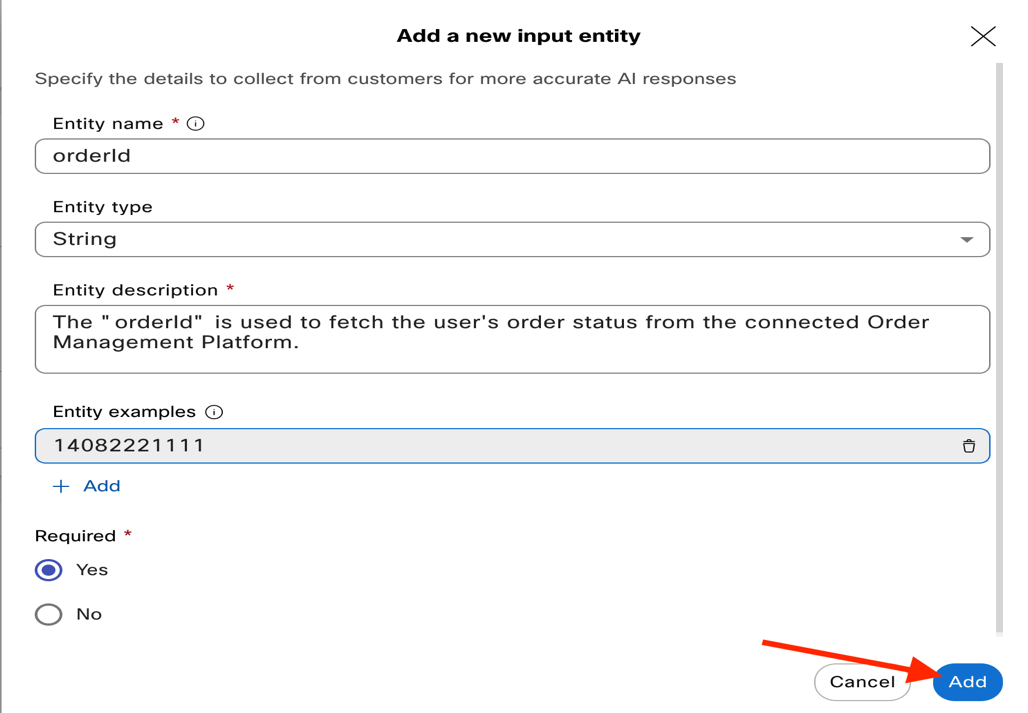
Task: Click the plus icon under Entity examples
Action: (x=62, y=486)
